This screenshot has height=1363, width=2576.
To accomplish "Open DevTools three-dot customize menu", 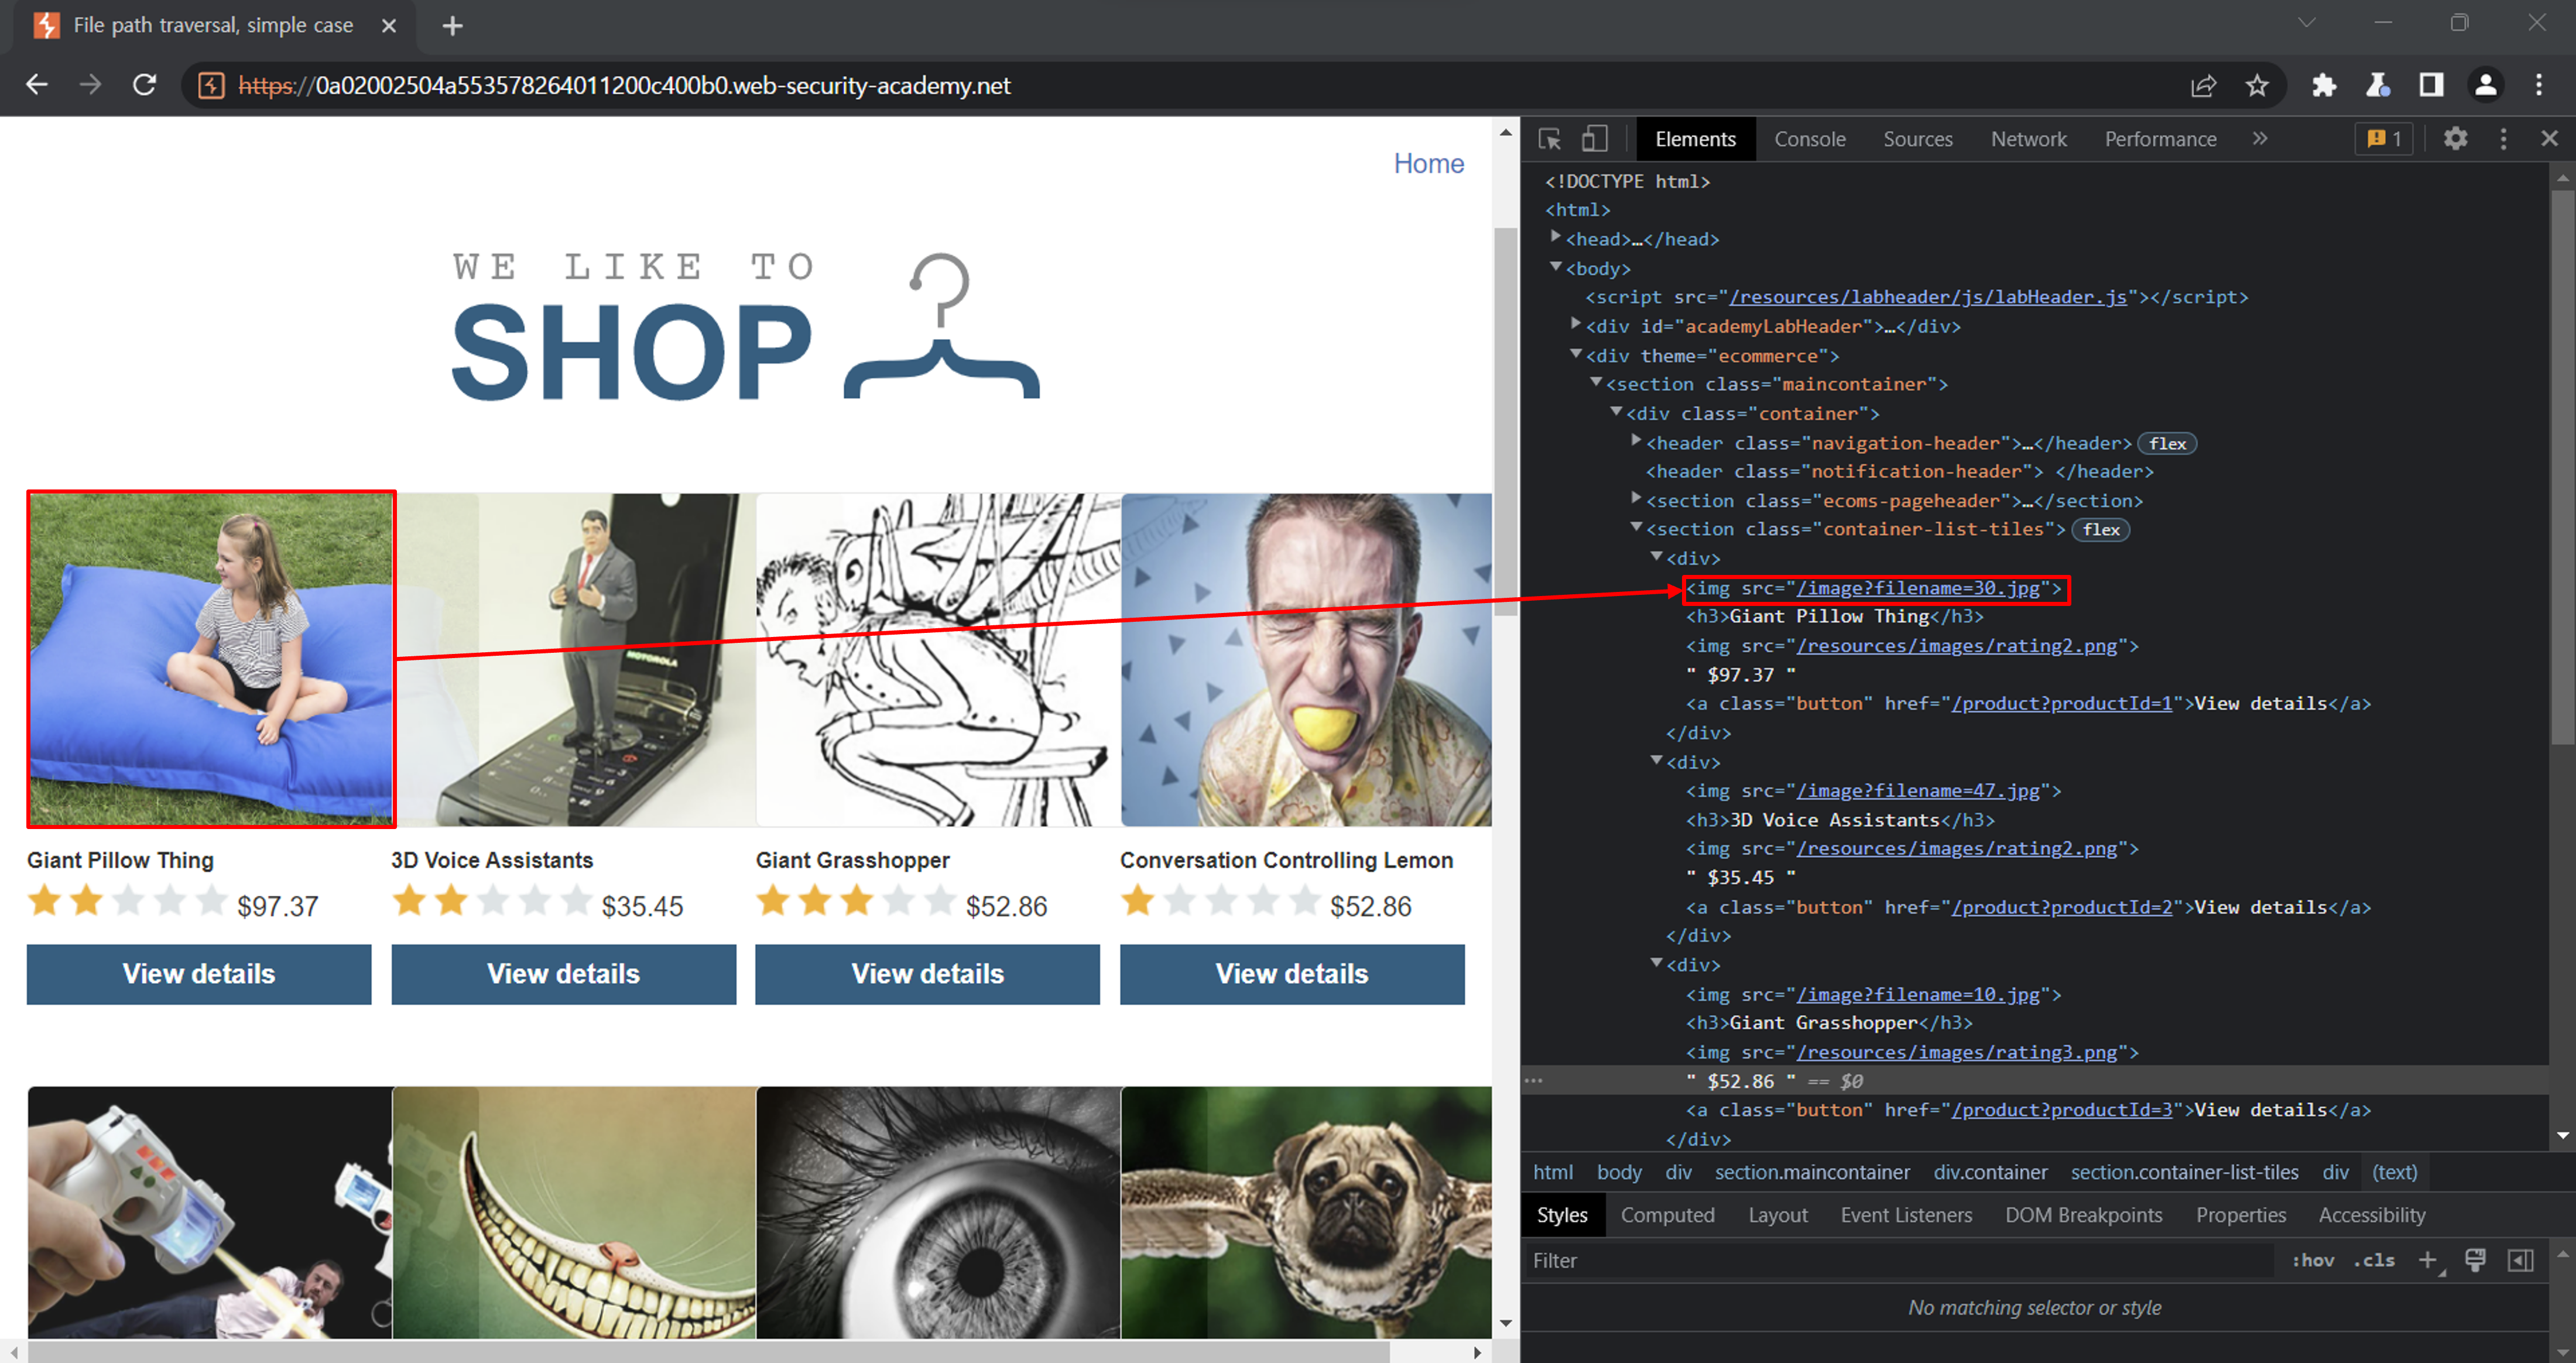I will click(x=2503, y=139).
